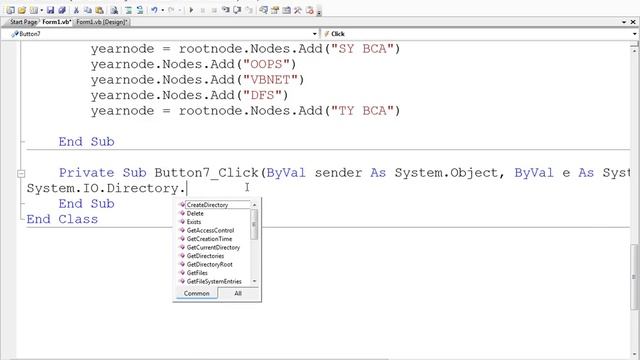640x360 pixels.
Task: Click the "TY BCA" string literal
Action: point(362,111)
